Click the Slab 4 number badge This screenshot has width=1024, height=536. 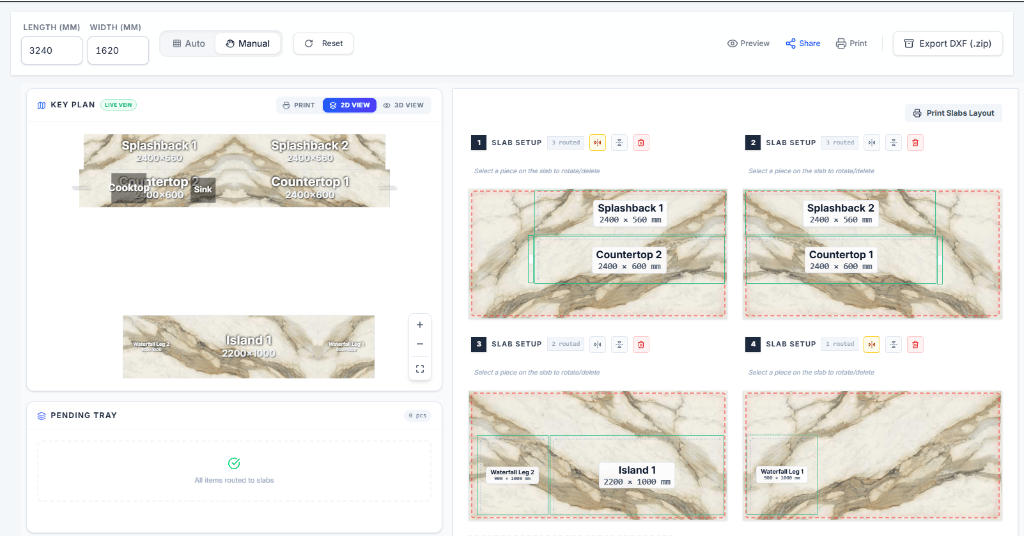753,344
